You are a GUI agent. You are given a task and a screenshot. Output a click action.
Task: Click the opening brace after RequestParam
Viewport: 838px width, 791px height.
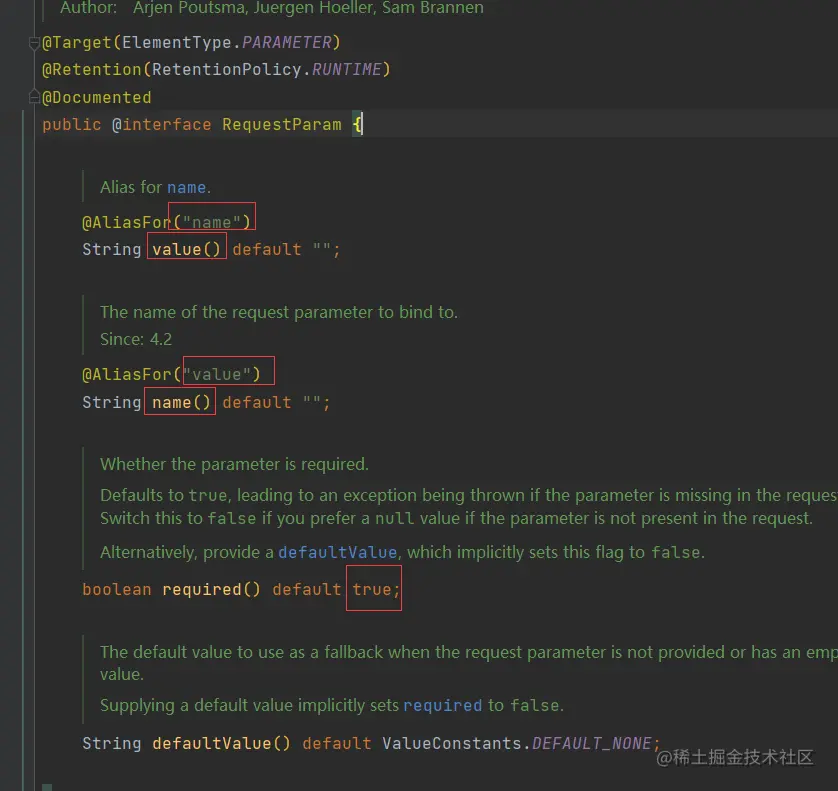coord(358,125)
